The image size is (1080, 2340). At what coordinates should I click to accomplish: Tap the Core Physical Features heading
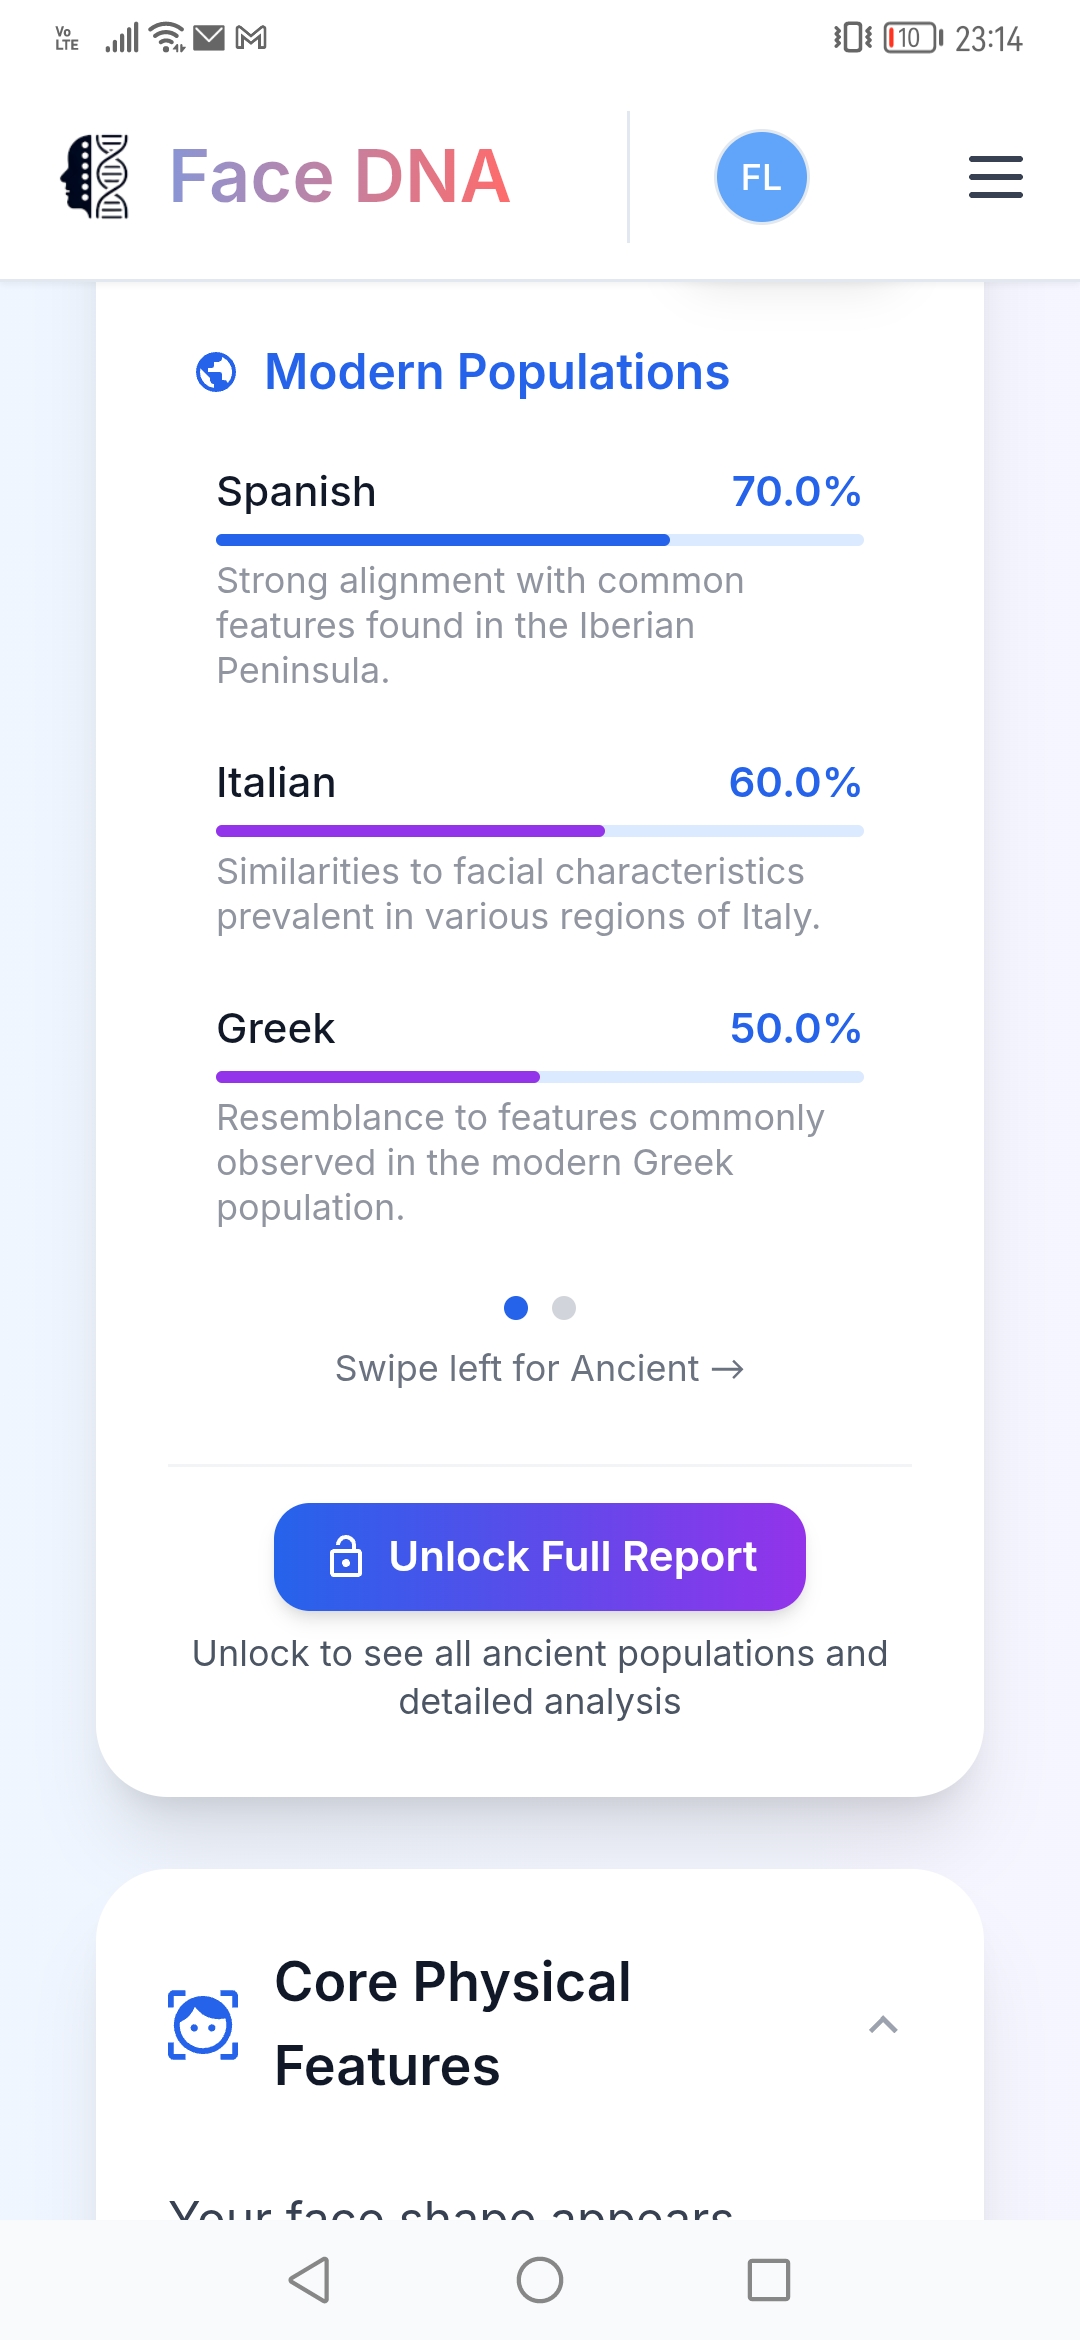pos(453,2024)
